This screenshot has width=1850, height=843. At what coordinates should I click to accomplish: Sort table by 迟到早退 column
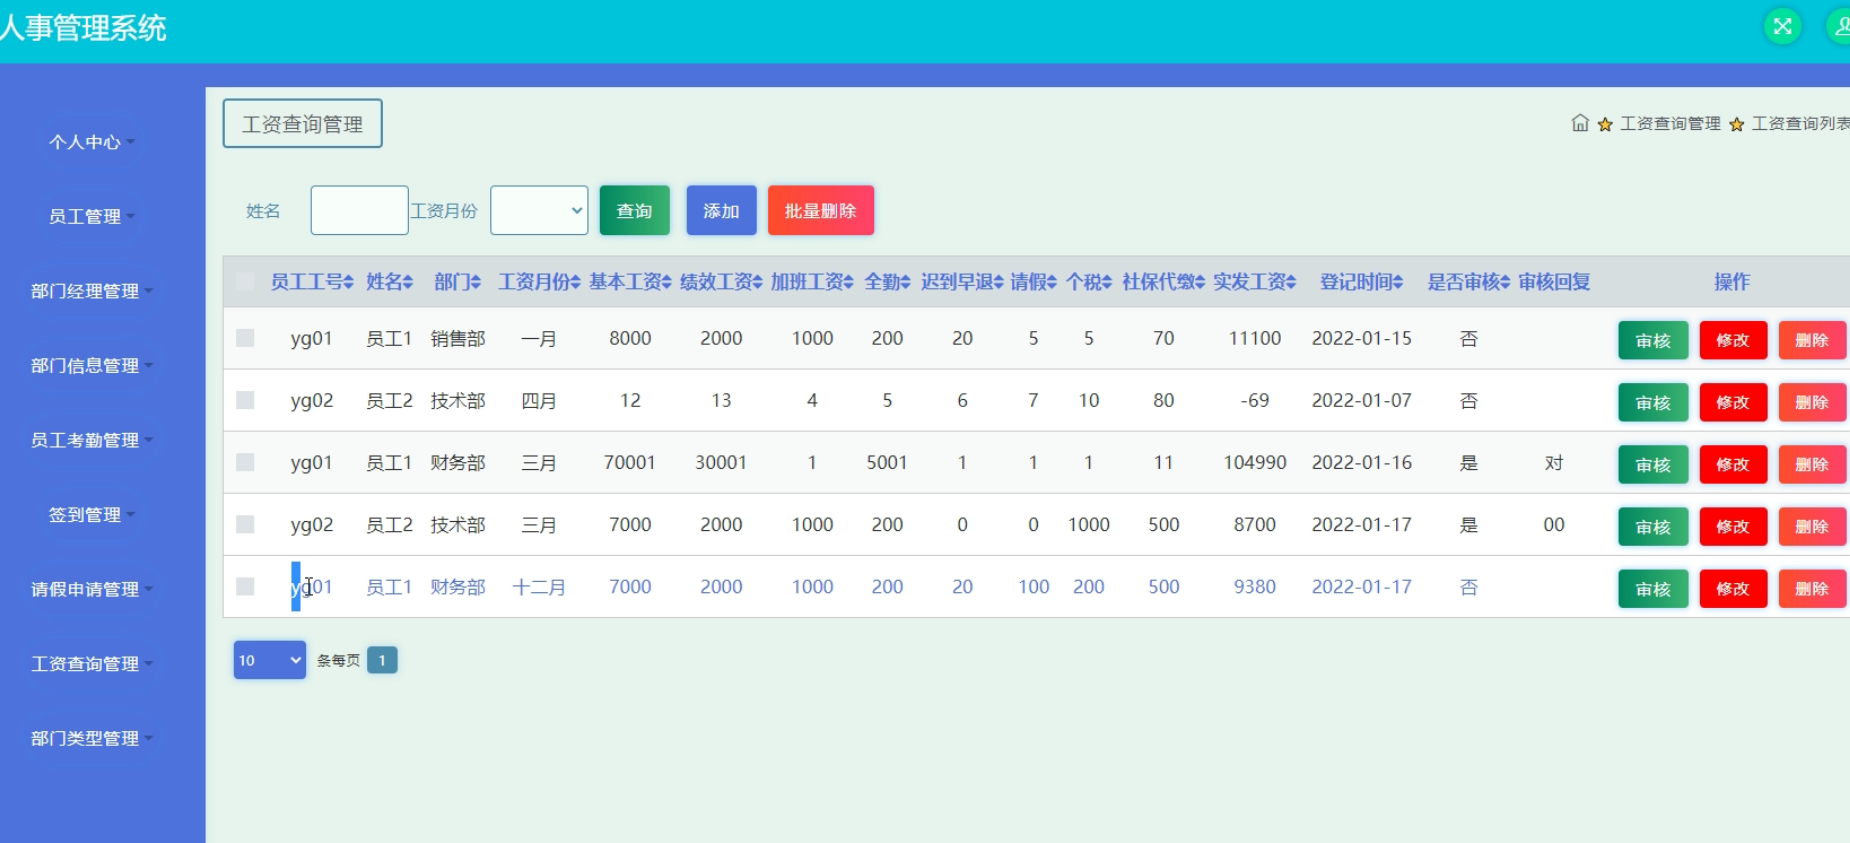(962, 282)
